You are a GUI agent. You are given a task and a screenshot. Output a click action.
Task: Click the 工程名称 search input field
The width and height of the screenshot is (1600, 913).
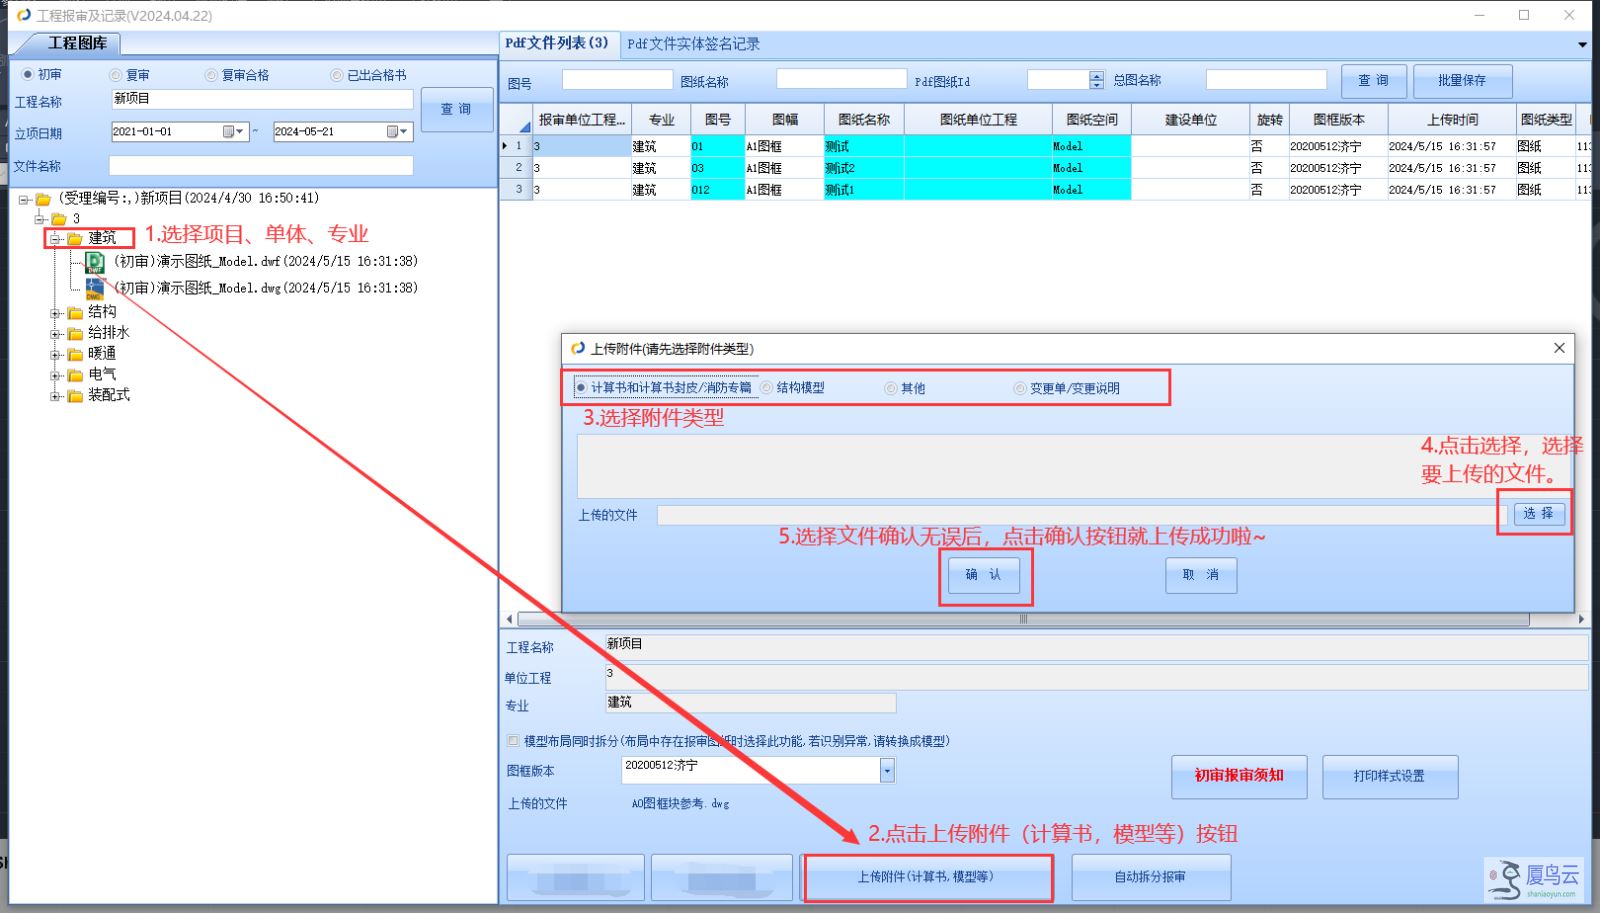(262, 99)
